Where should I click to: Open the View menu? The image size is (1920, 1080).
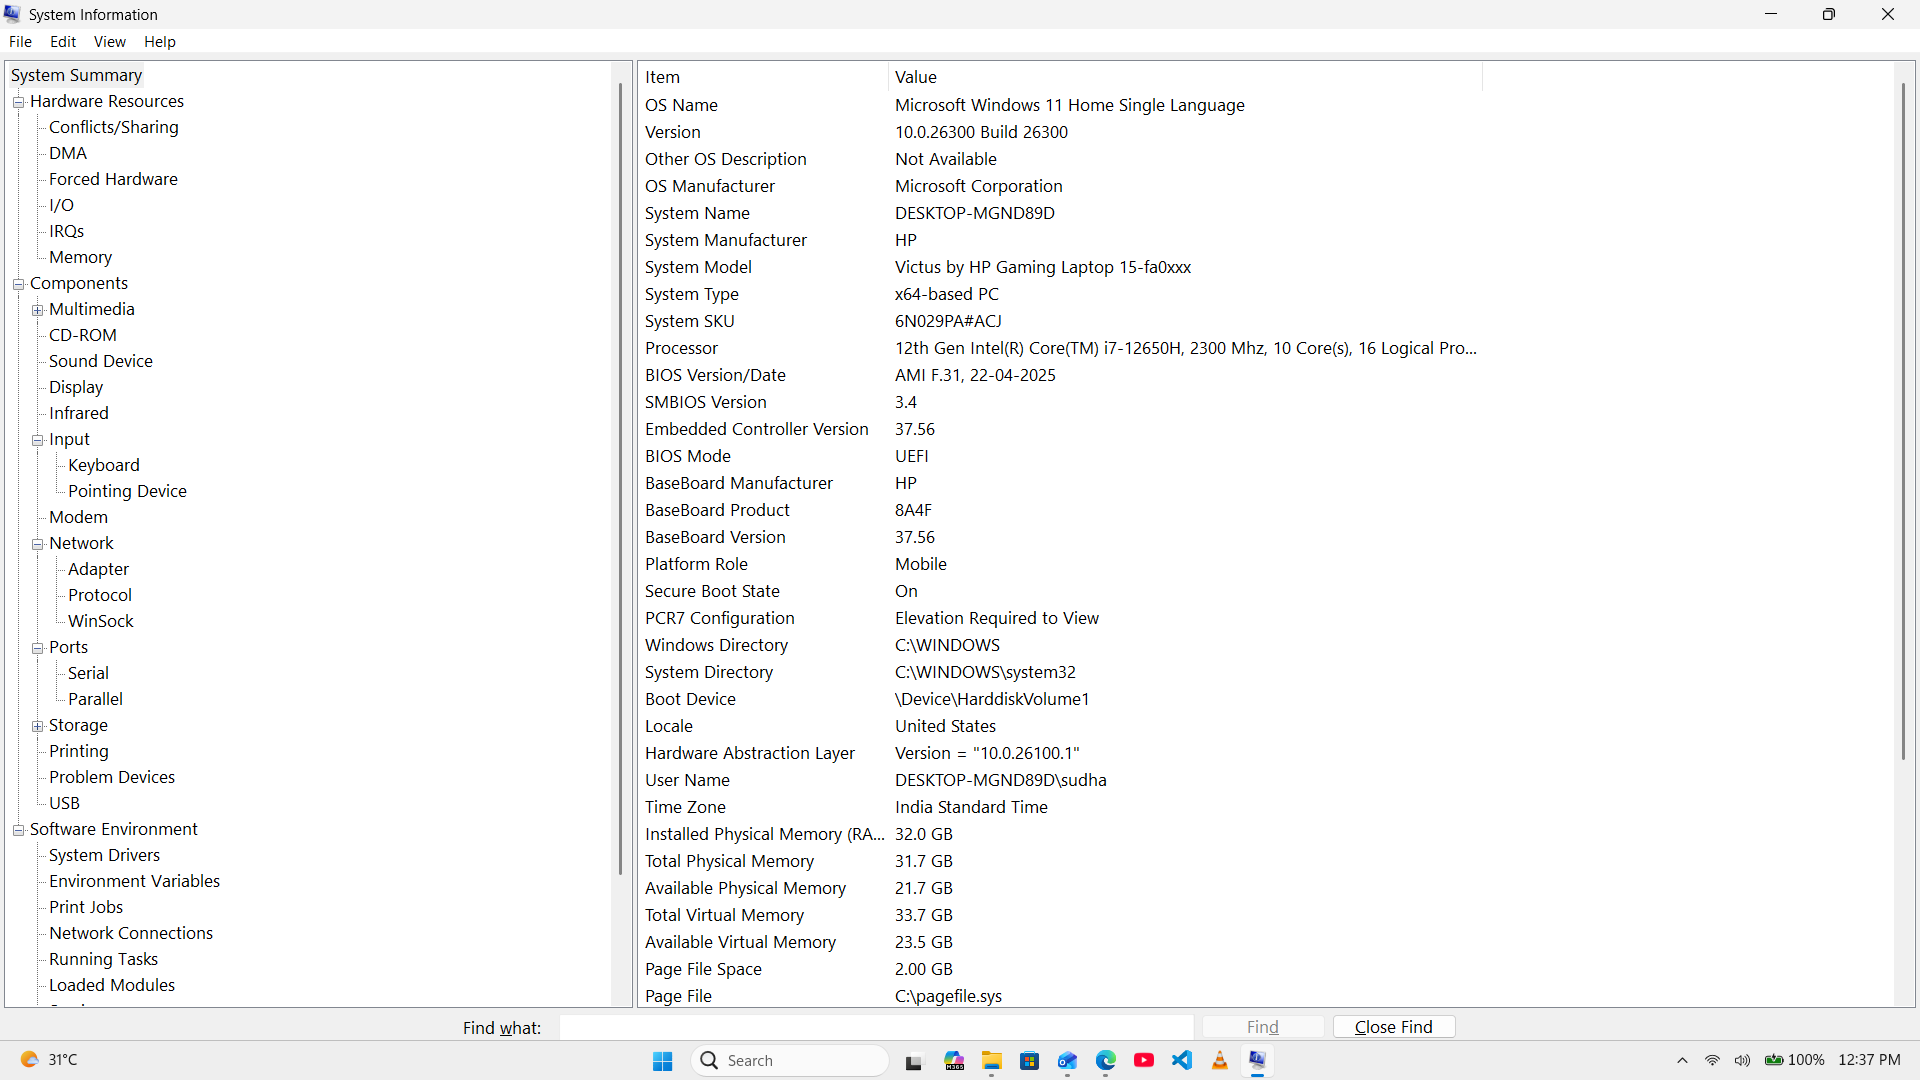(x=109, y=42)
